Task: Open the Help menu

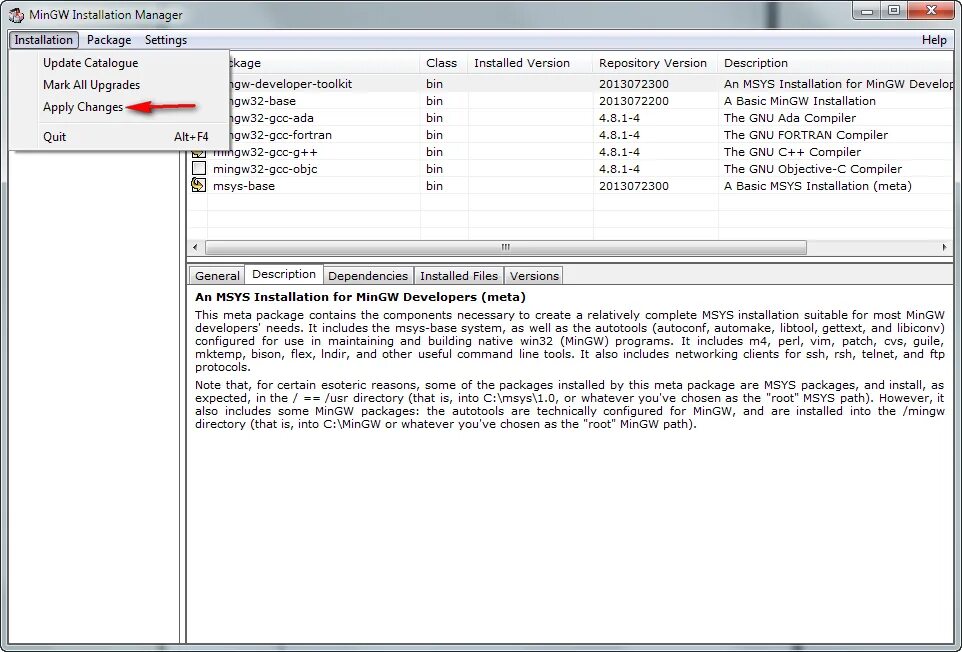Action: pyautogui.click(x=934, y=40)
